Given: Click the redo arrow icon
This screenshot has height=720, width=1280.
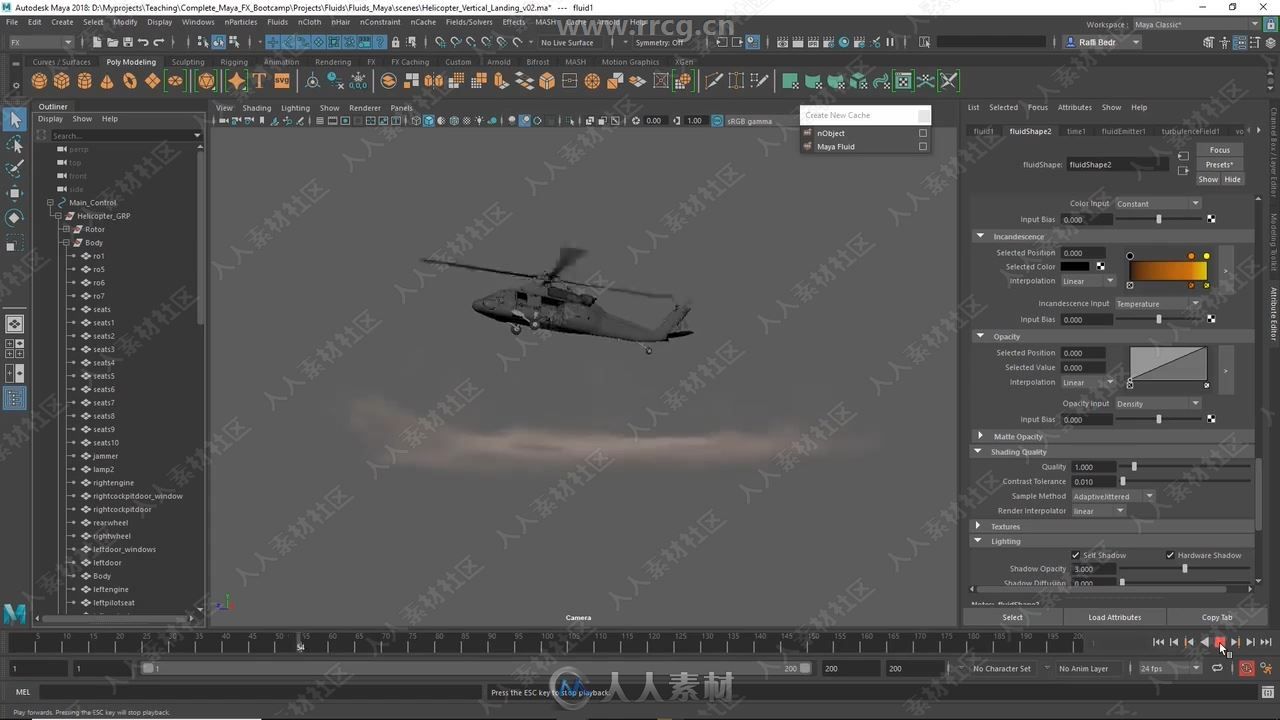Looking at the screenshot, I should tap(159, 42).
